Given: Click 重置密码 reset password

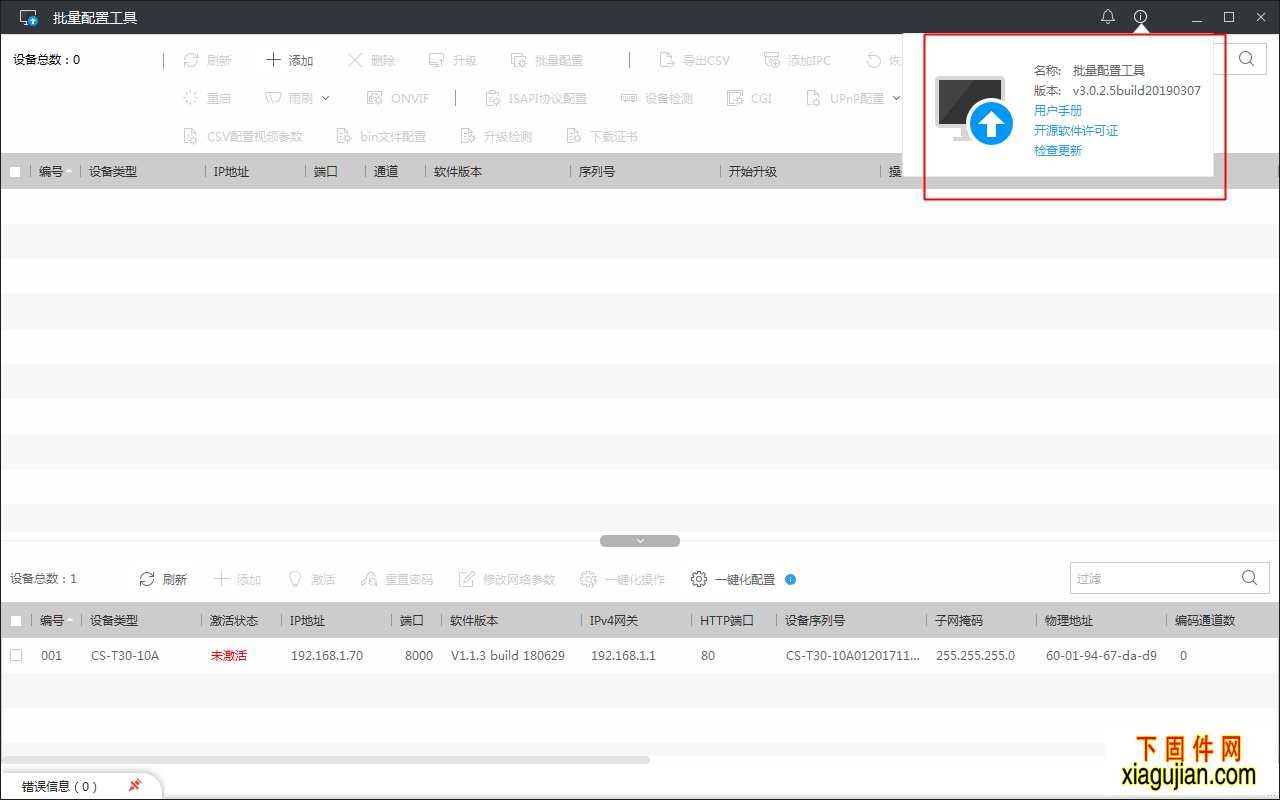Looking at the screenshot, I should [397, 579].
